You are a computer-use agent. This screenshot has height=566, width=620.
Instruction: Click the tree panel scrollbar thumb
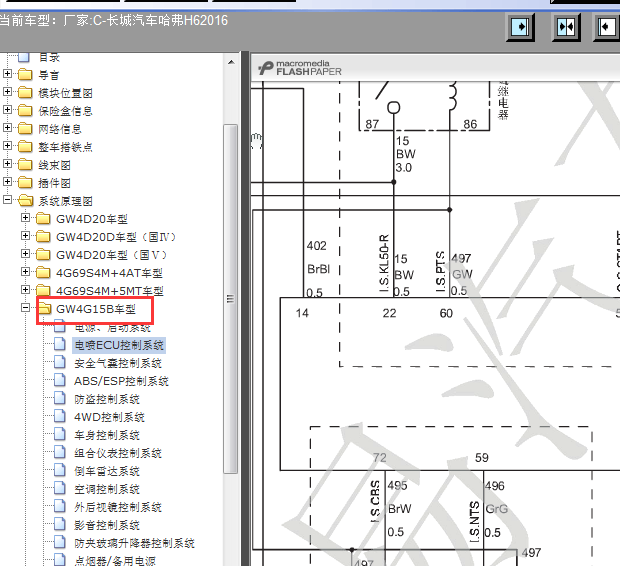231,299
